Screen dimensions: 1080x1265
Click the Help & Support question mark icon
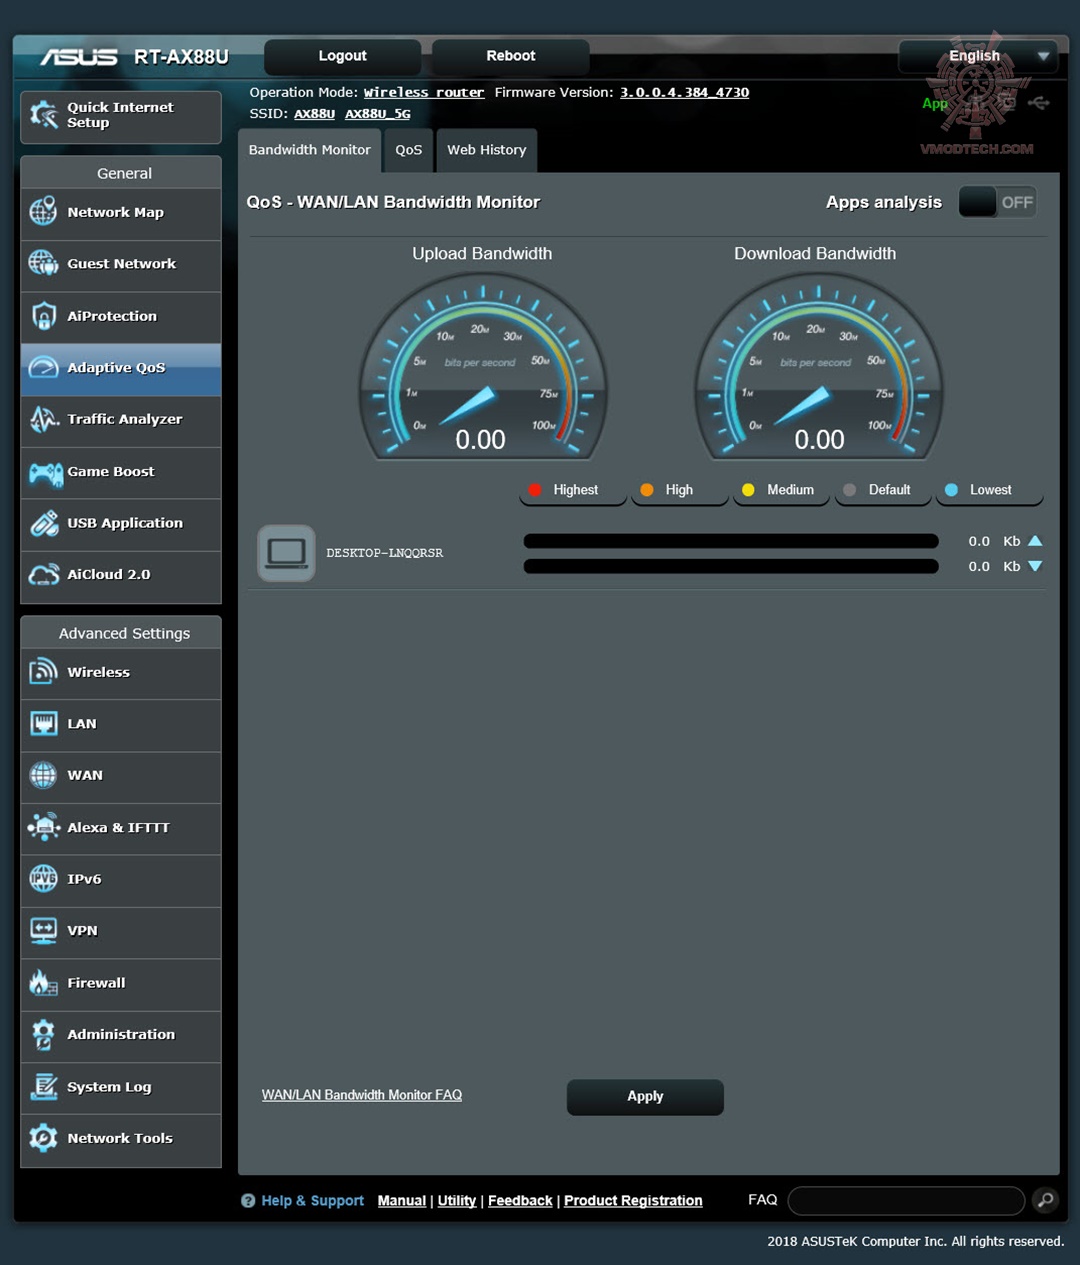(248, 1201)
